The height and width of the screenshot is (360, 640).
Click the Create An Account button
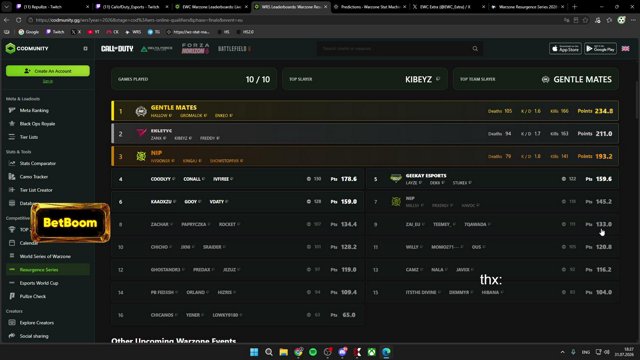tap(48, 71)
